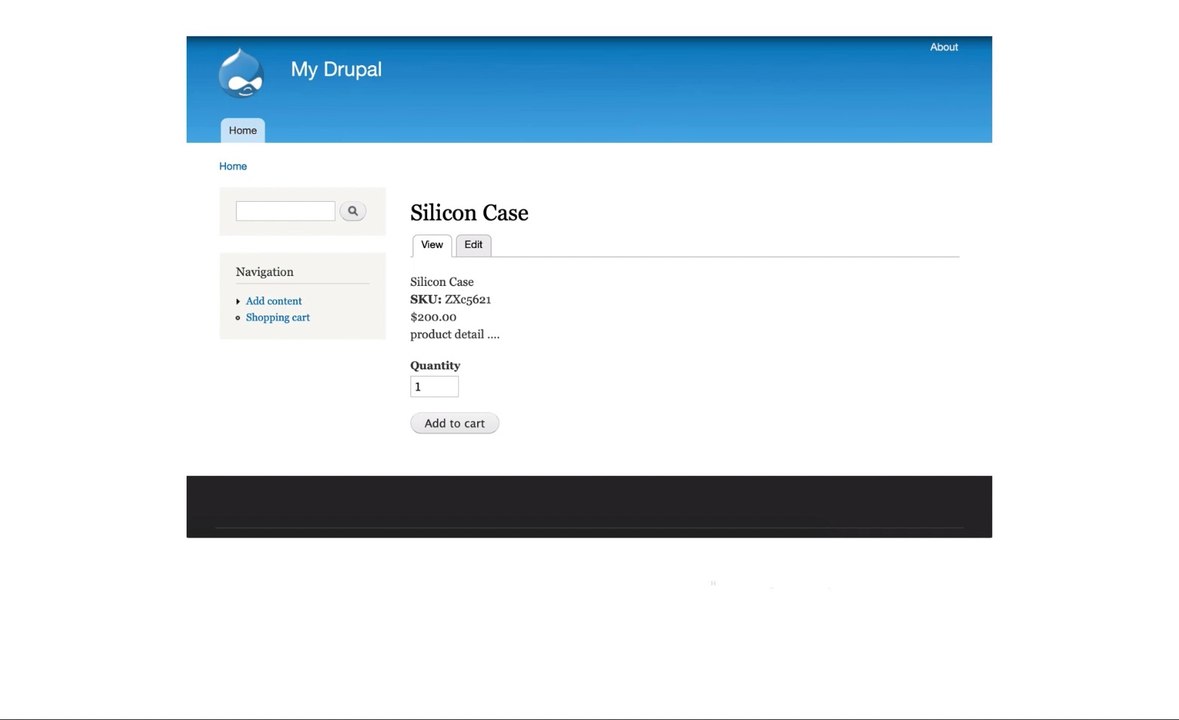Open Add content in Navigation

pyautogui.click(x=274, y=301)
